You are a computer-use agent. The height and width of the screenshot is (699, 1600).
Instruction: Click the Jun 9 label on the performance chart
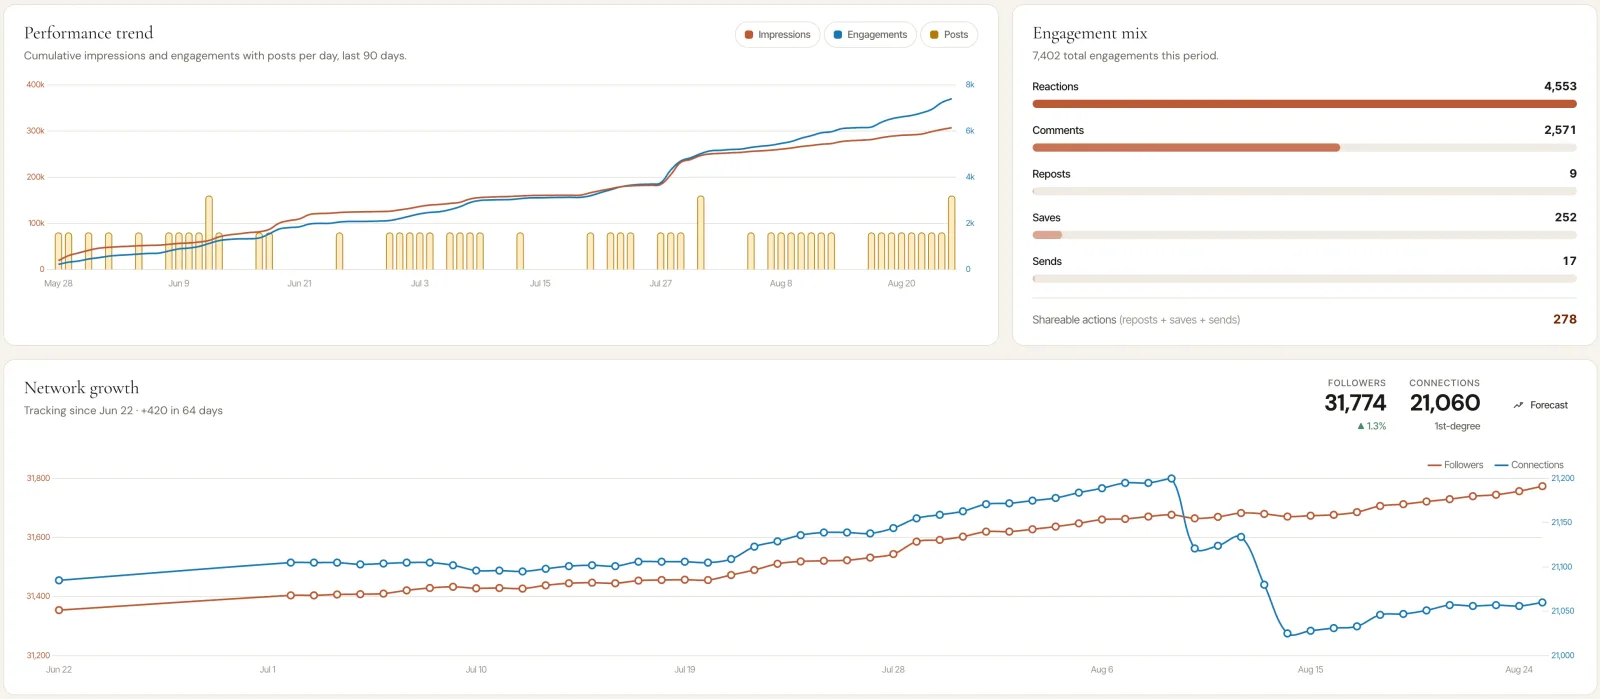pyautogui.click(x=179, y=284)
